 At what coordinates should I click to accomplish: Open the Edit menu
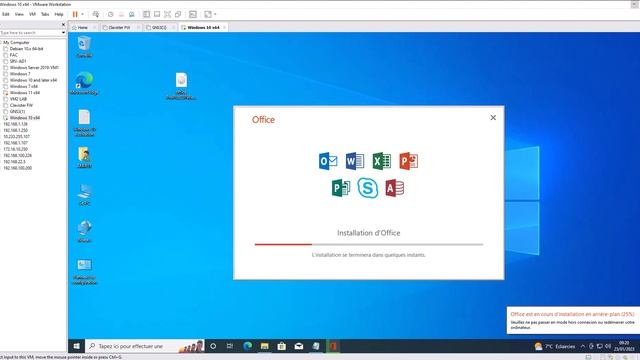tap(6, 14)
